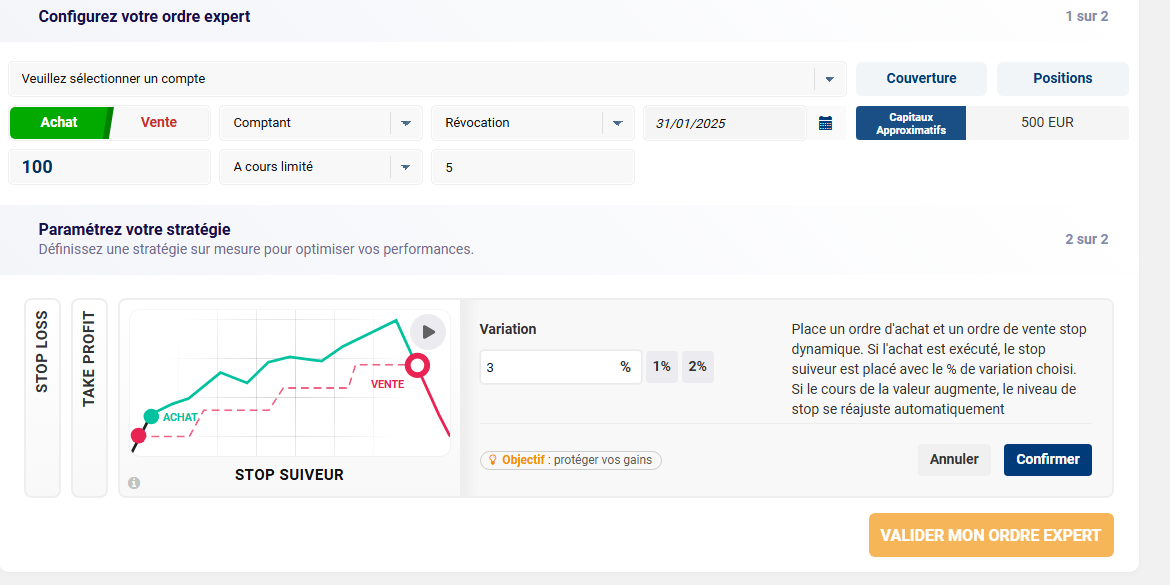
Task: Confirm the strategy with Confirmer
Action: 1047,460
